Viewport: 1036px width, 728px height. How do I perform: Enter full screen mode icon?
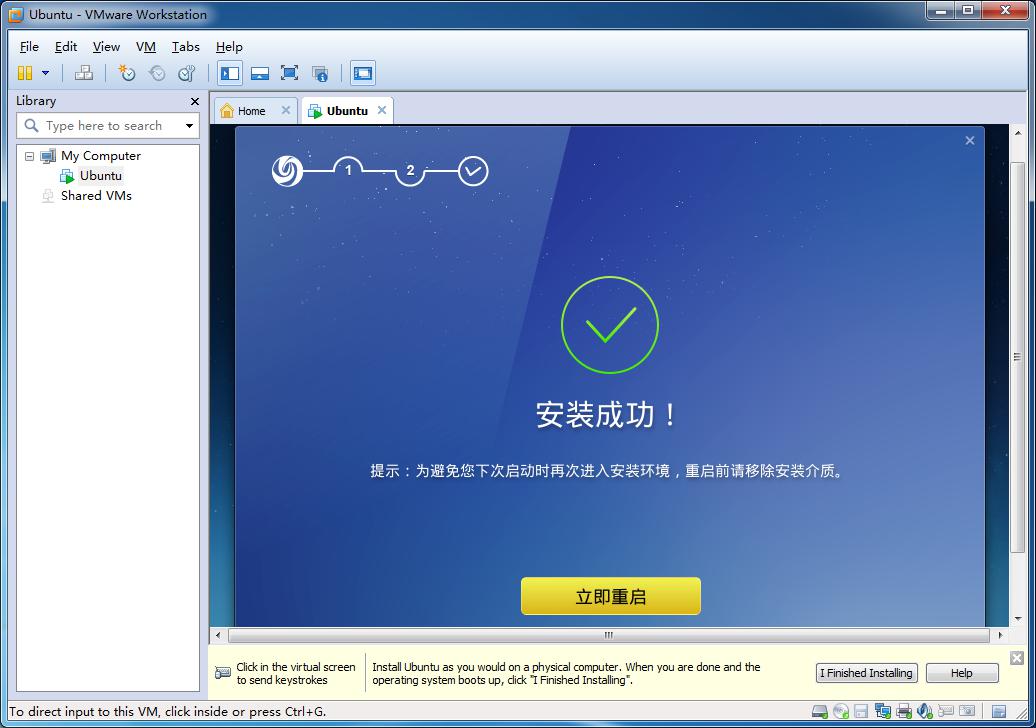(289, 73)
